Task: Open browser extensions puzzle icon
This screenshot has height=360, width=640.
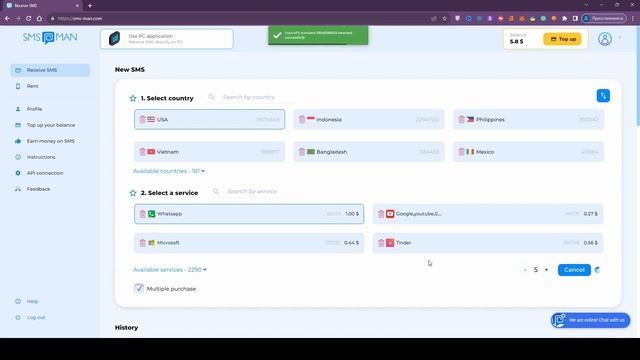Action: [564, 18]
